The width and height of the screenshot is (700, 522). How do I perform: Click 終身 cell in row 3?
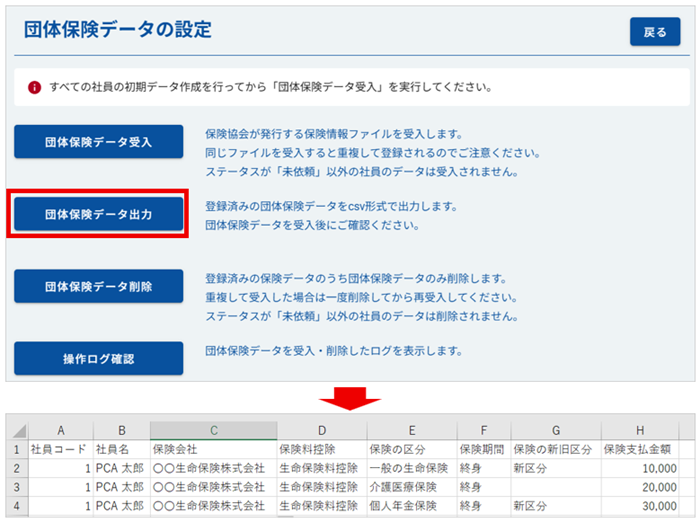tap(484, 487)
